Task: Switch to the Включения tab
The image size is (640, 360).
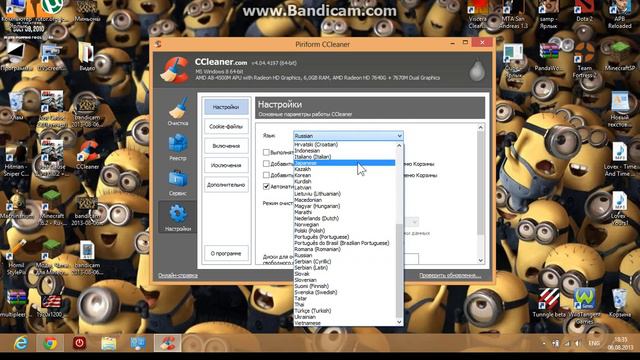Action: [x=226, y=146]
